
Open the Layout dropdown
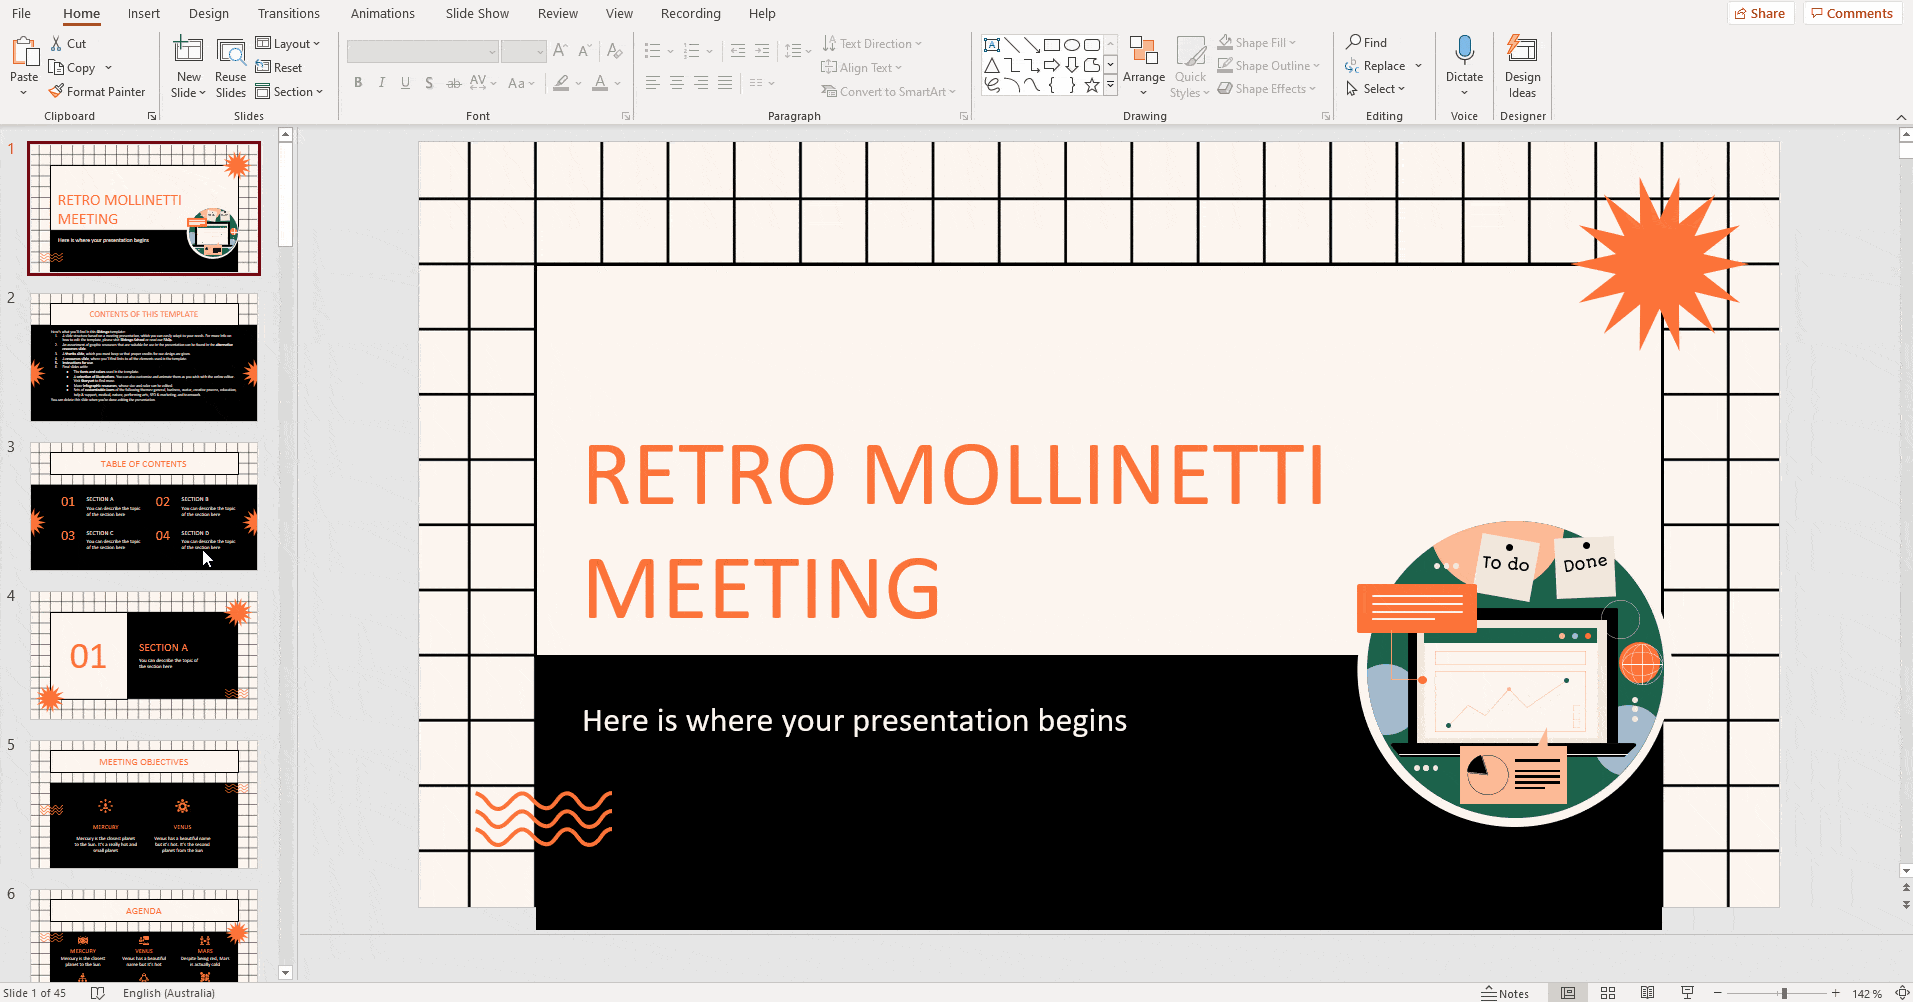click(x=290, y=43)
